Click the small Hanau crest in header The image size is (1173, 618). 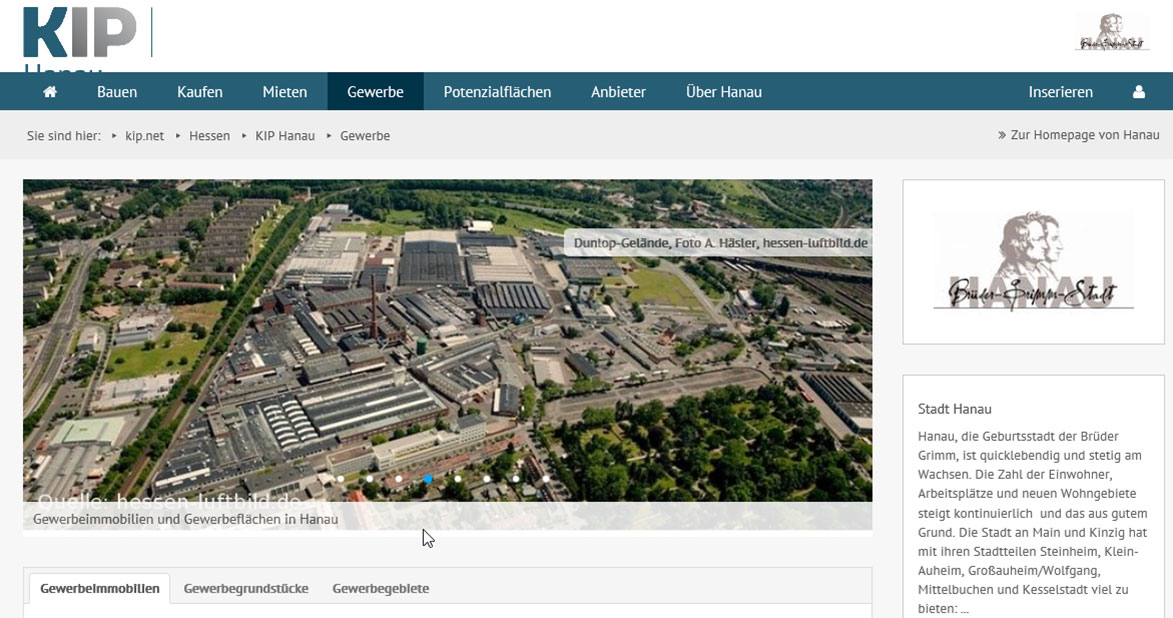tap(1113, 33)
